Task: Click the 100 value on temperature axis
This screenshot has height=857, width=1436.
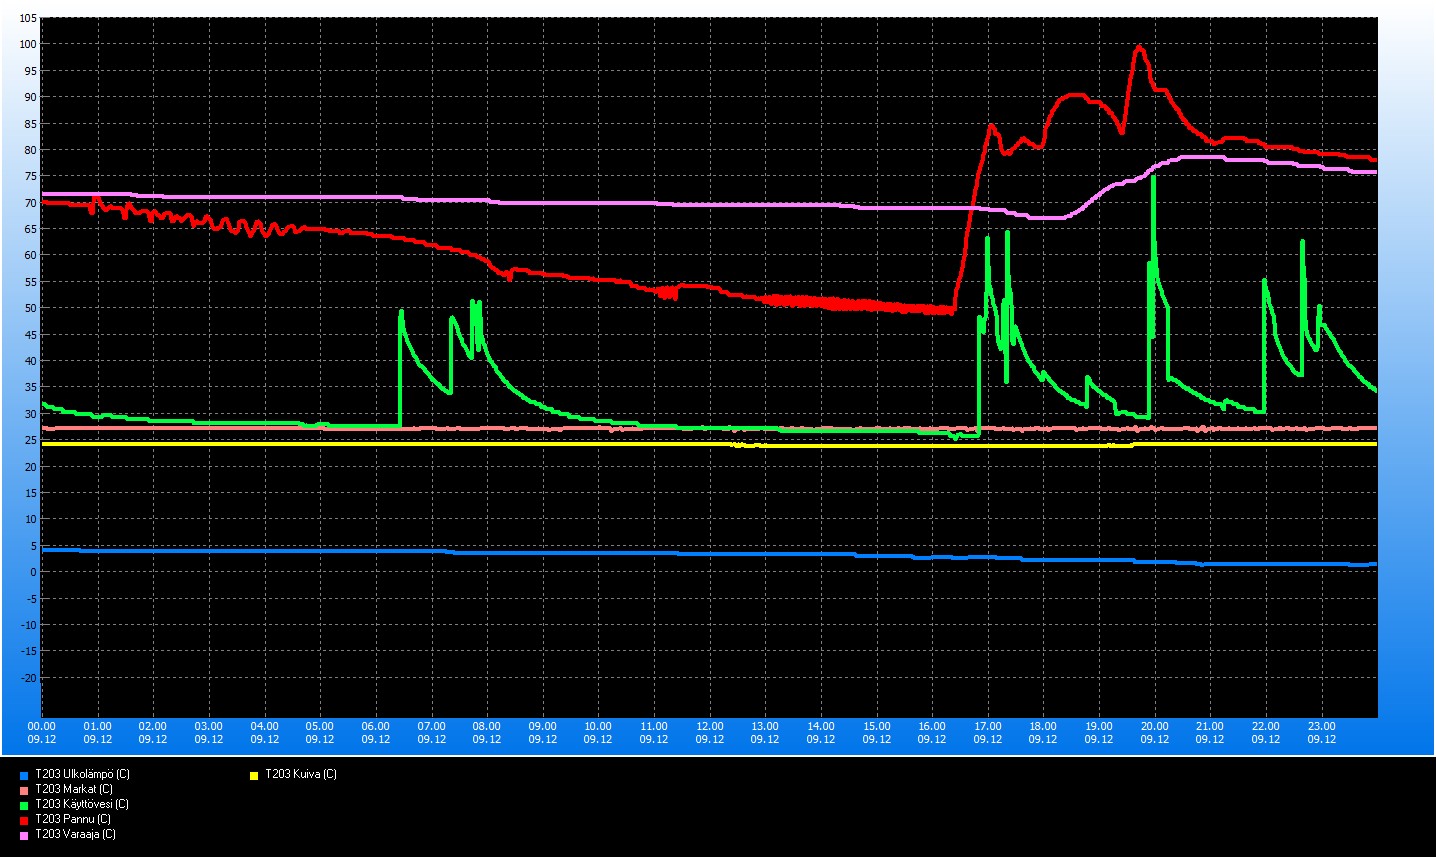Action: coord(27,44)
